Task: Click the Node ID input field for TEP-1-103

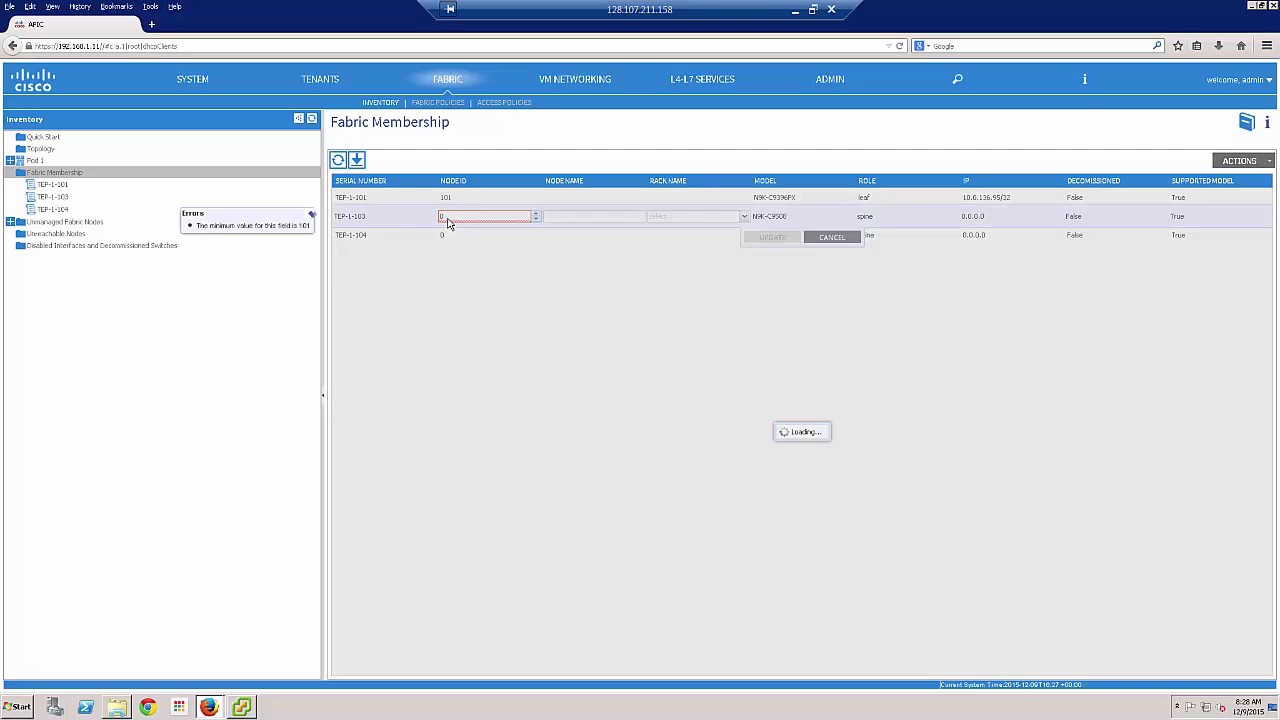Action: point(485,216)
